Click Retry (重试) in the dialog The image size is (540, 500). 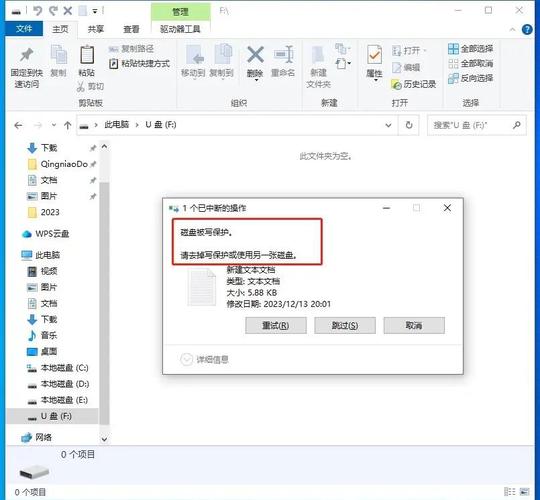click(276, 325)
